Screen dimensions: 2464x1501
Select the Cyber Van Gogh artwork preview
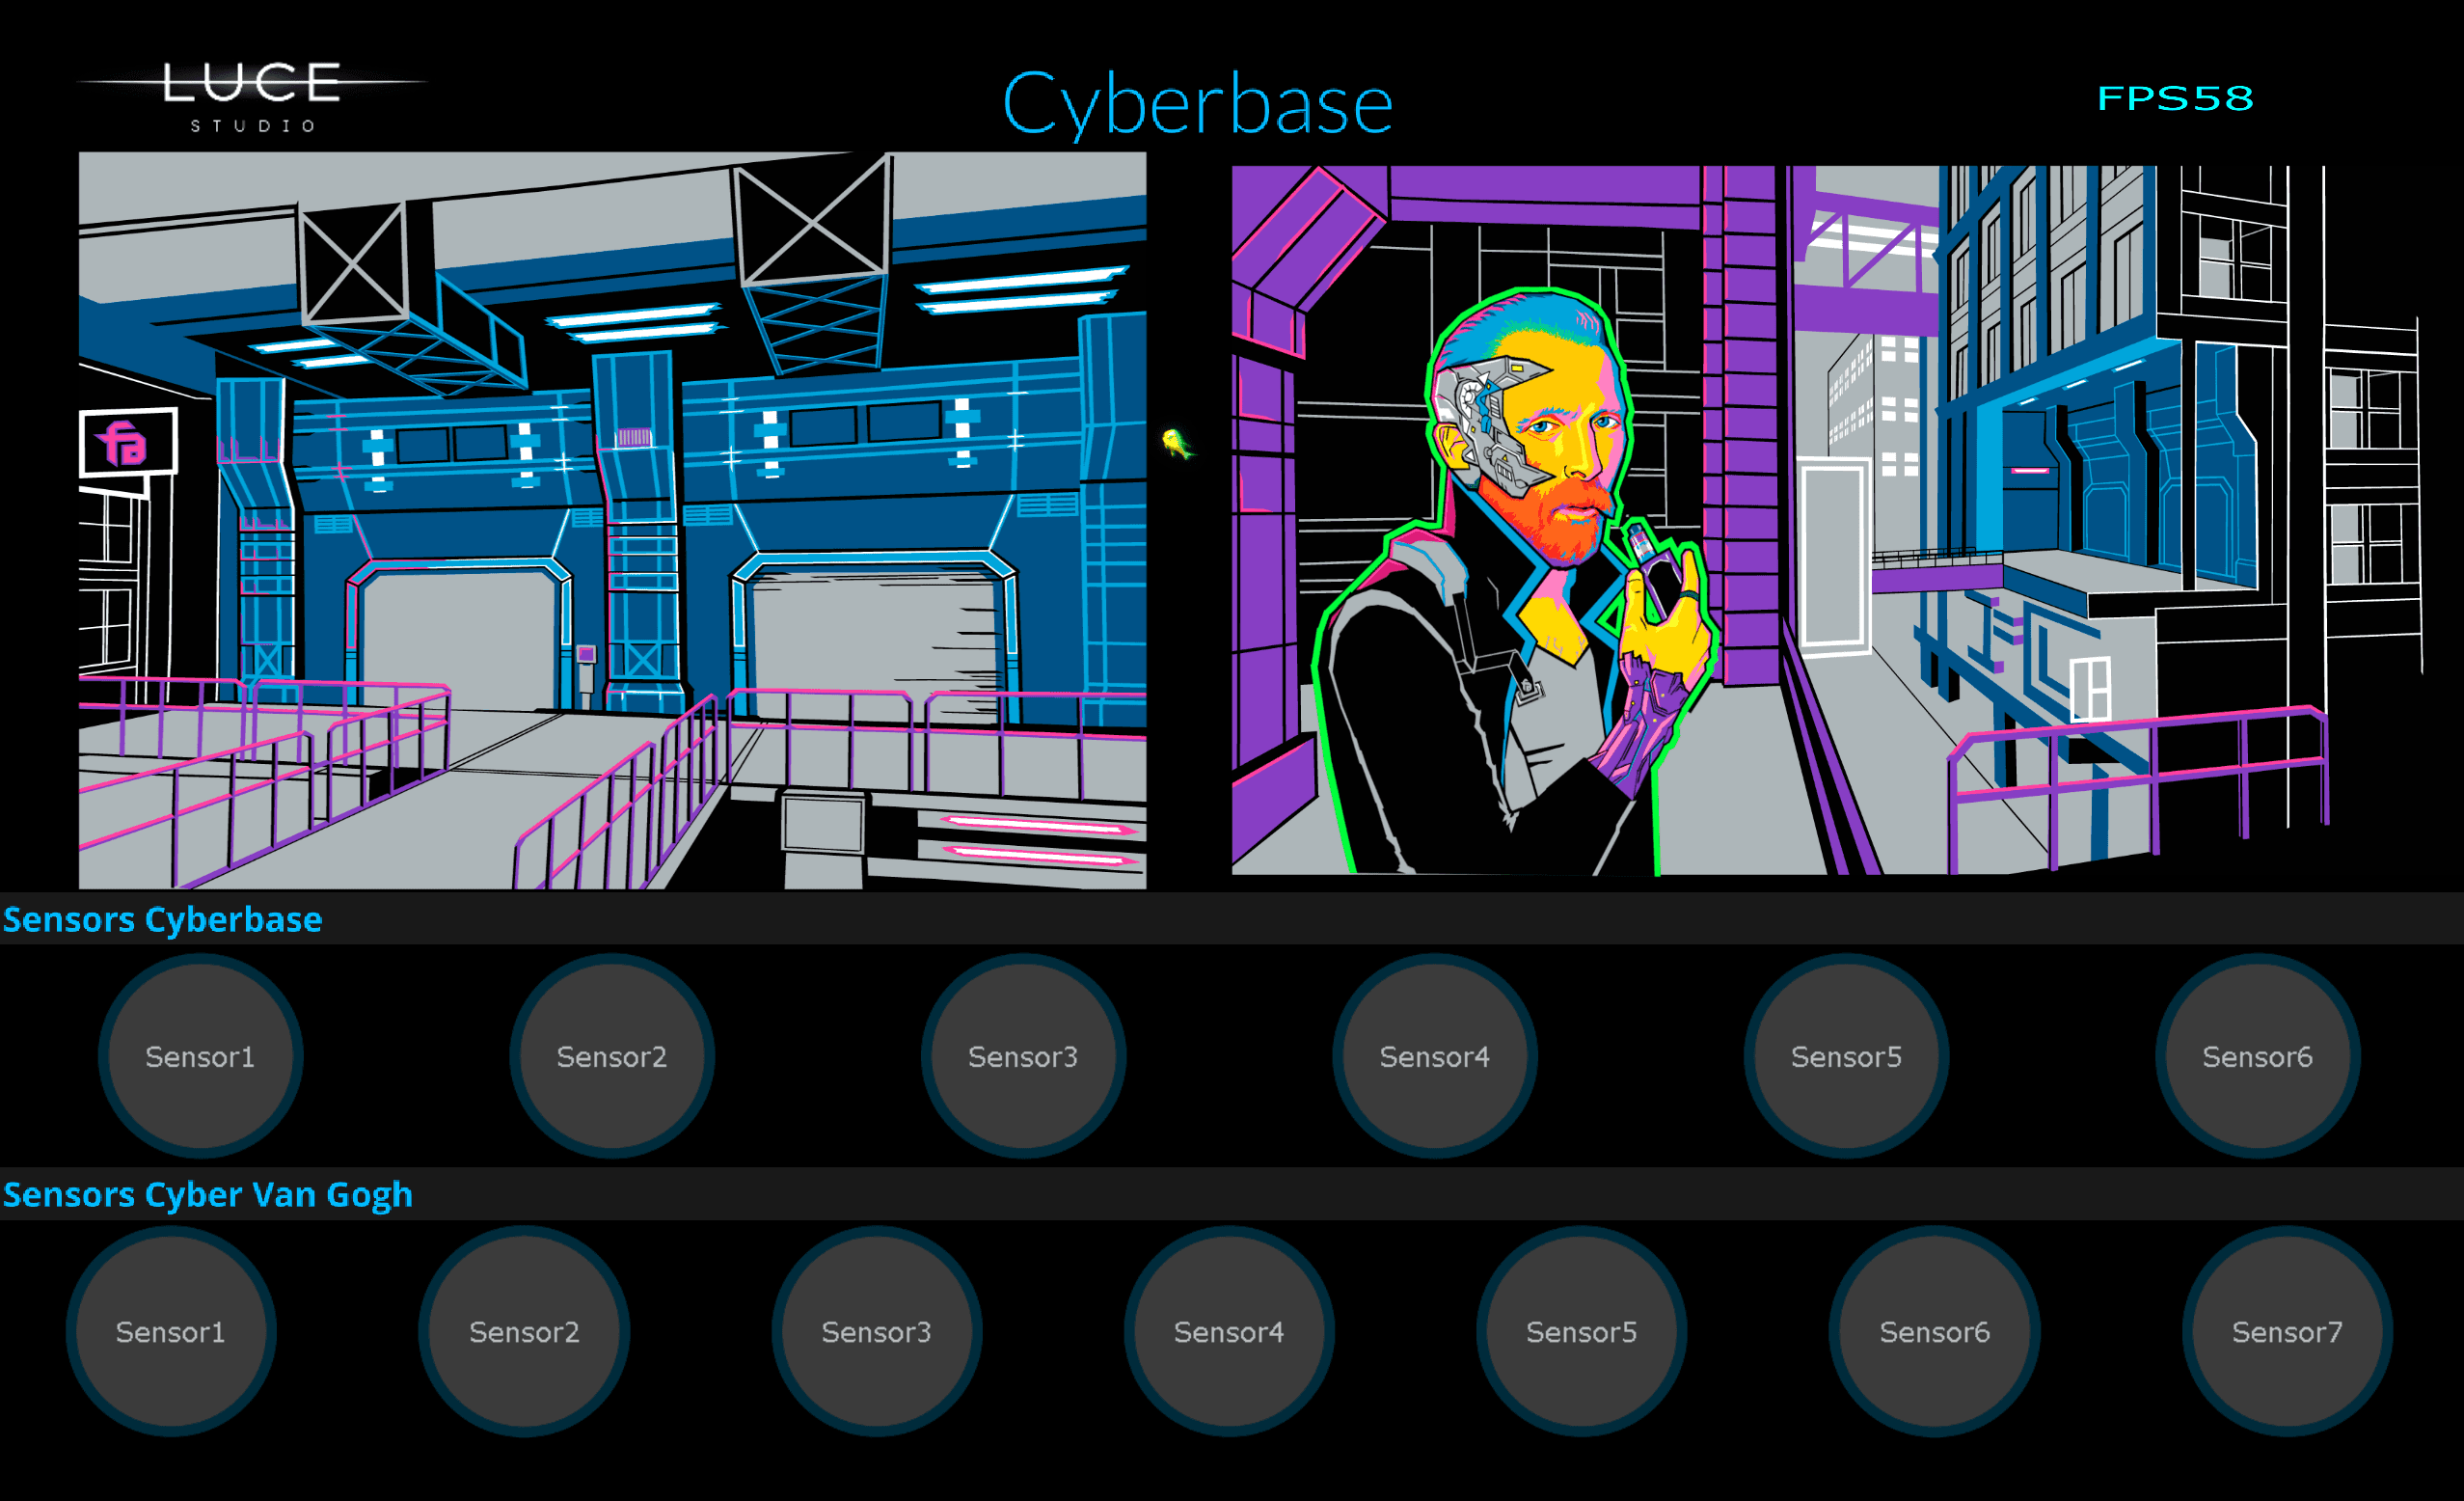tap(1828, 520)
